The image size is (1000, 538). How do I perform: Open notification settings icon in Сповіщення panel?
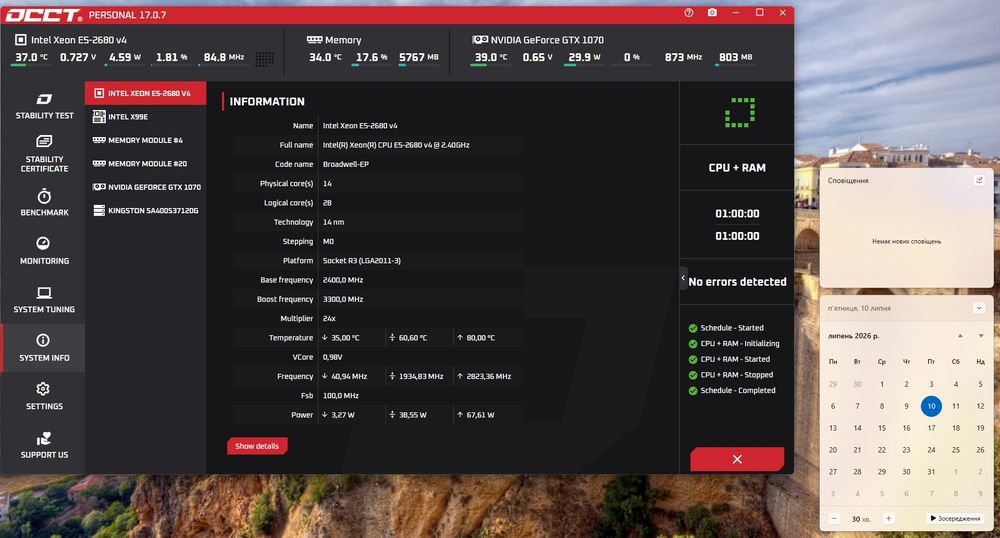[979, 180]
